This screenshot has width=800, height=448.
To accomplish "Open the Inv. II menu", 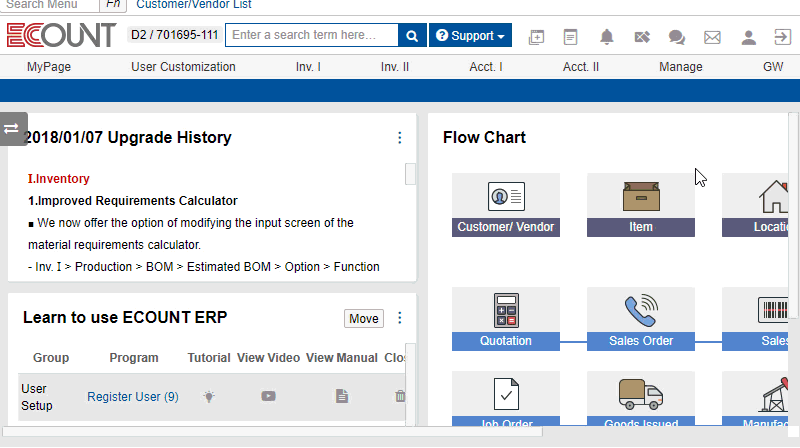I will [x=395, y=67].
